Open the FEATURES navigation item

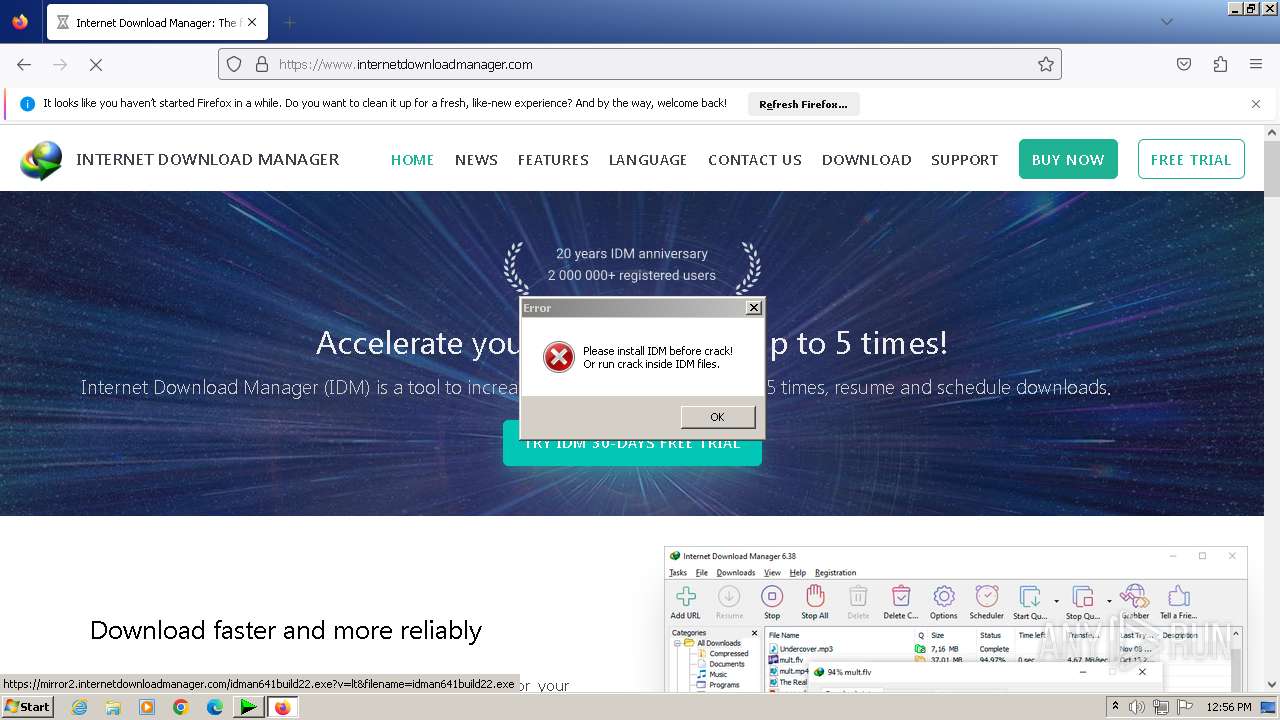pos(553,160)
